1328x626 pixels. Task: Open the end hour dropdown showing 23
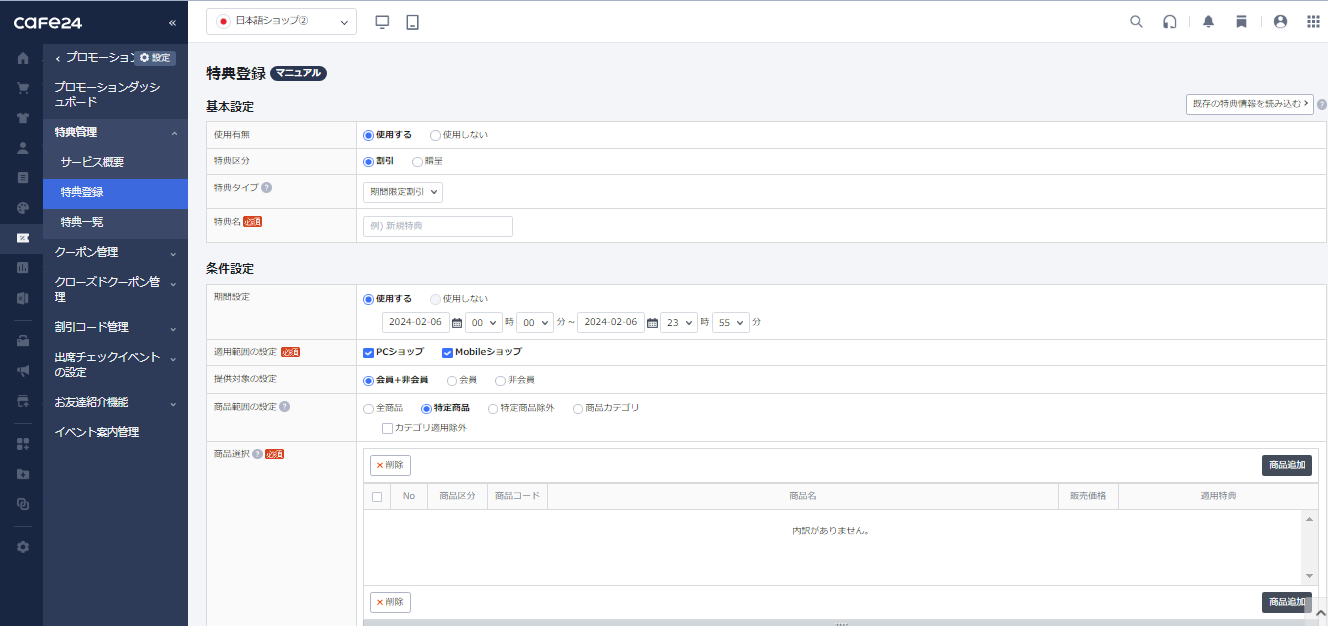[679, 323]
